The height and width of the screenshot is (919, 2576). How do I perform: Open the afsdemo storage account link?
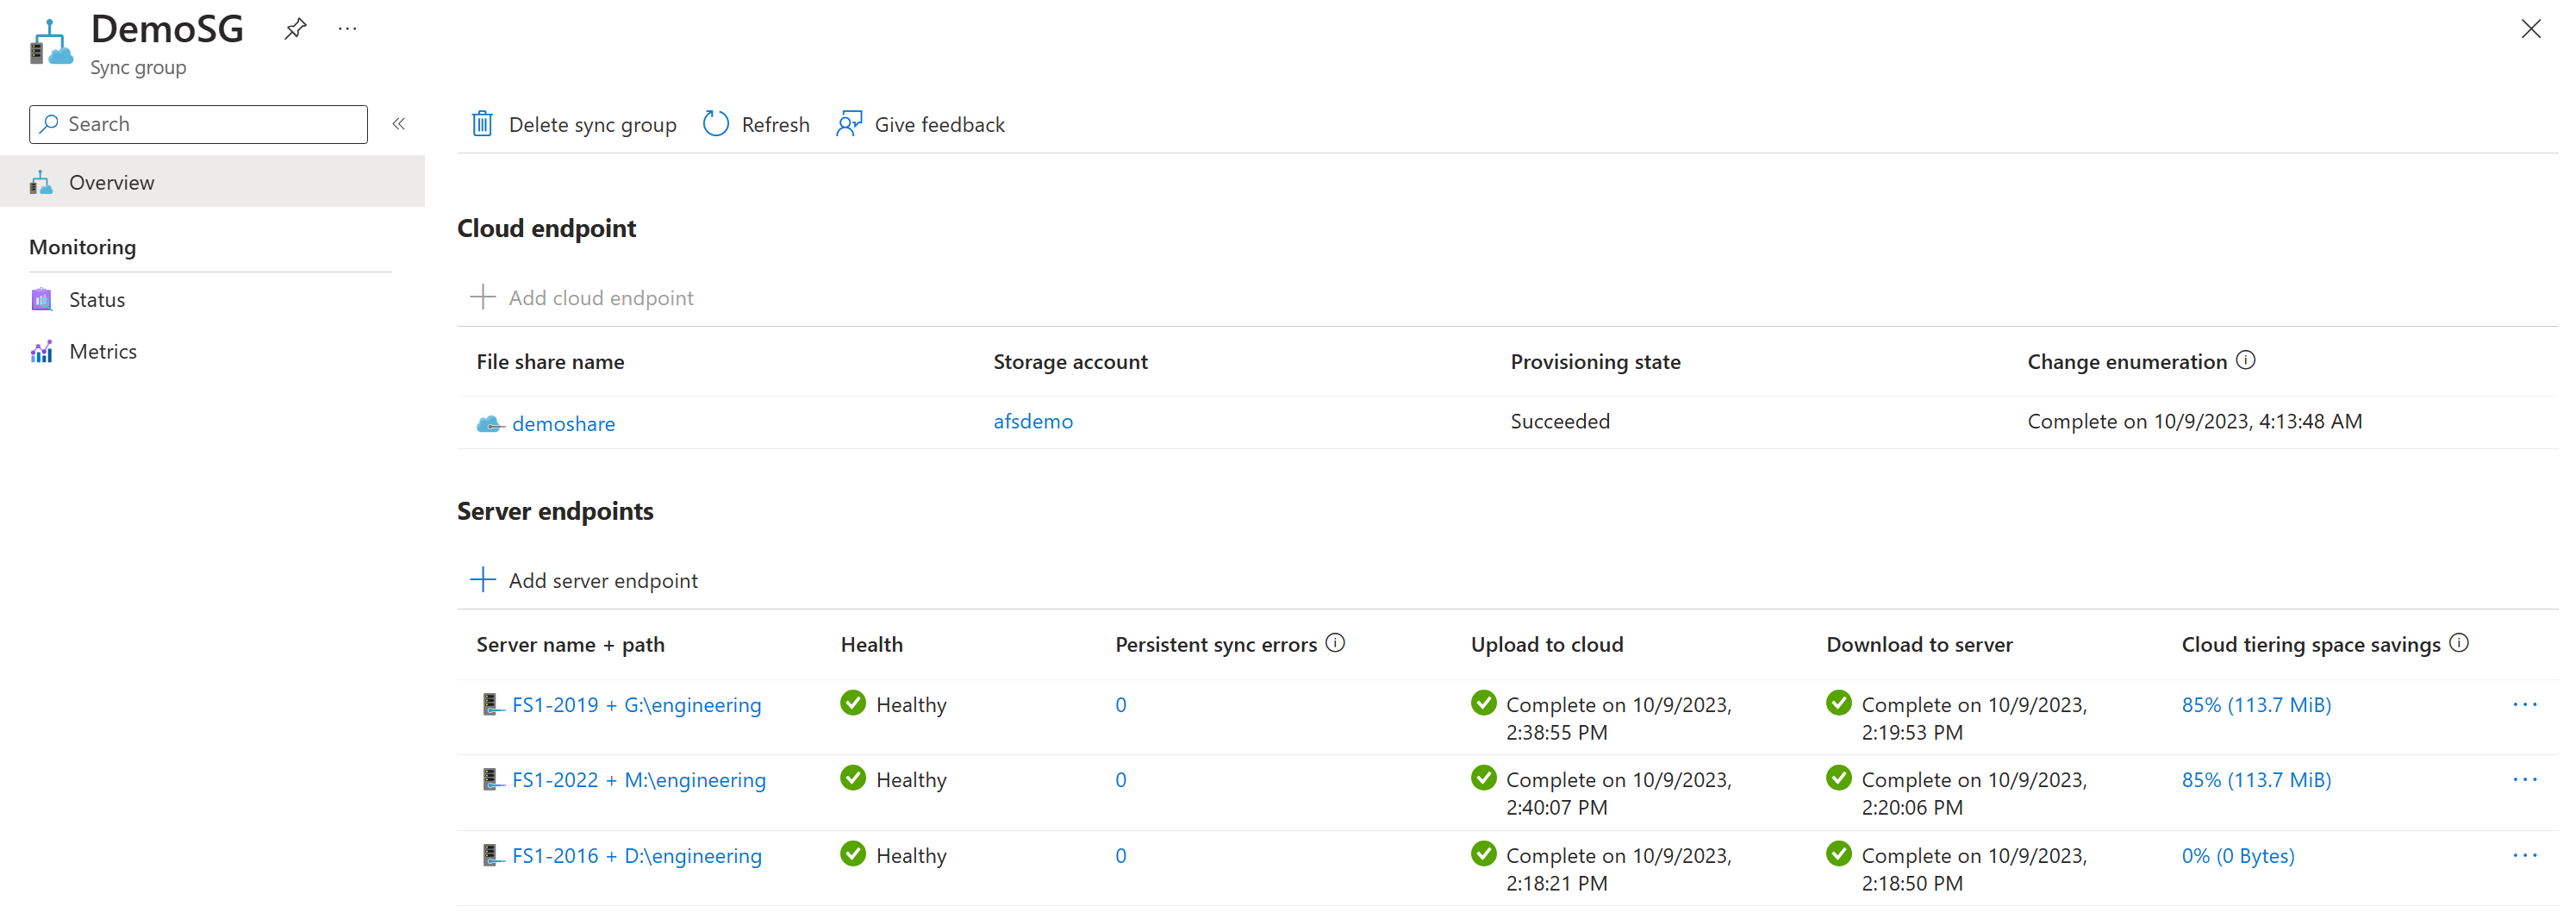tap(1033, 421)
